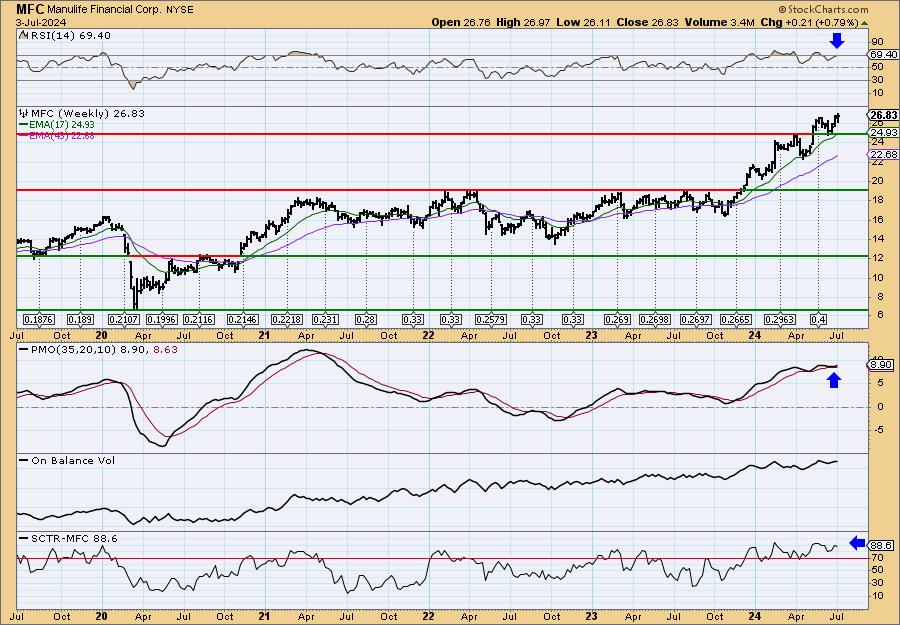
Task: Click the Manulife Financial Corp. company name
Action: [103, 10]
